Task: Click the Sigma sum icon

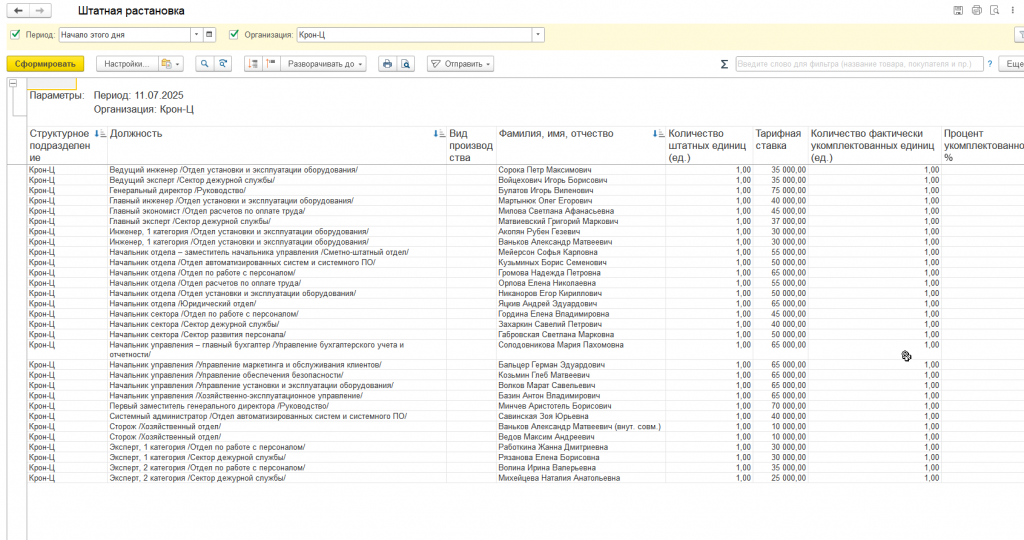Action: (724, 64)
